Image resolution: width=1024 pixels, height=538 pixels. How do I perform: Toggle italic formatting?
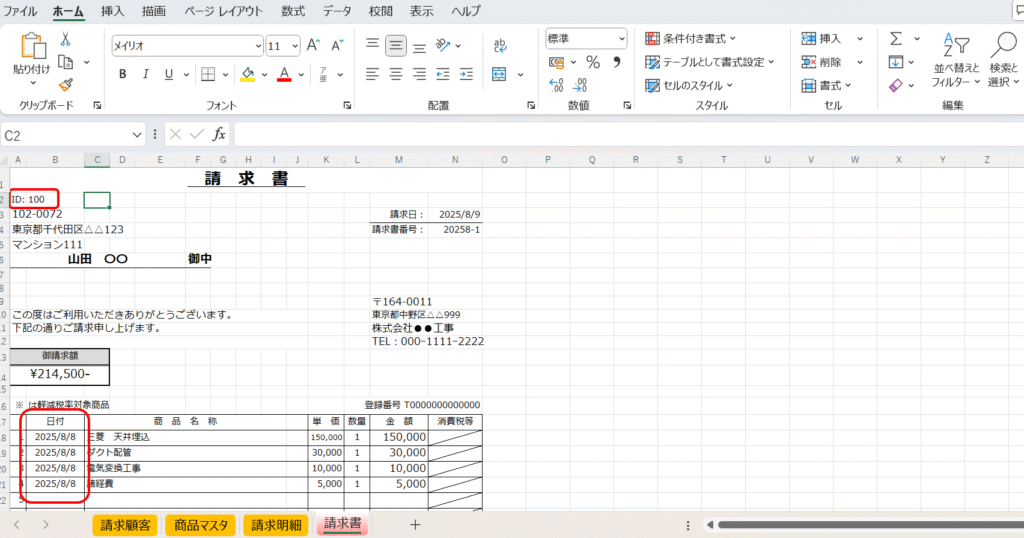[x=146, y=74]
